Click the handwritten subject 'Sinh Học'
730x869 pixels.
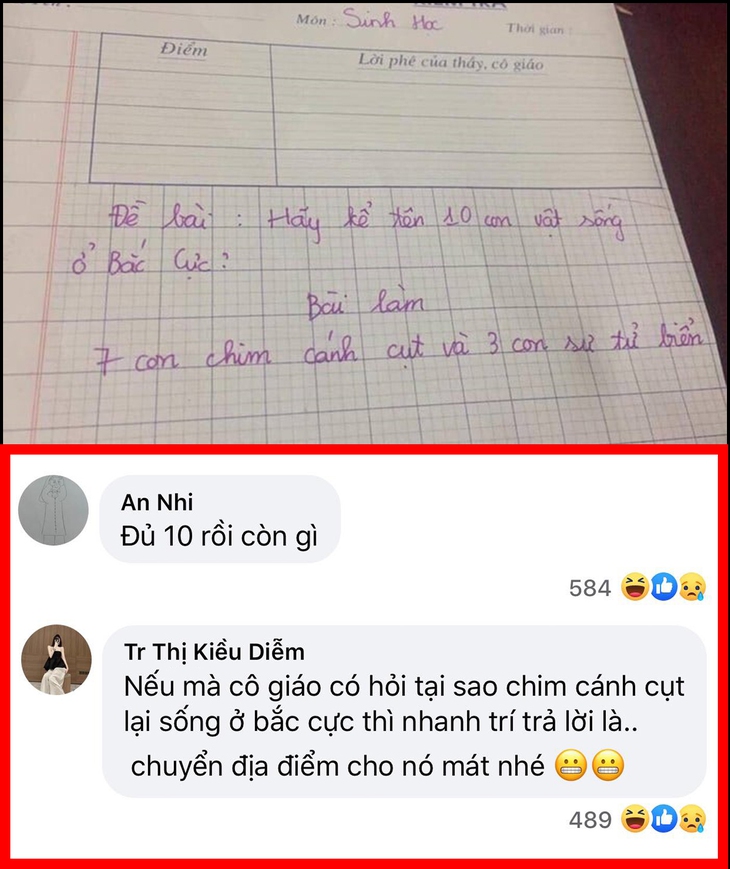392,21
